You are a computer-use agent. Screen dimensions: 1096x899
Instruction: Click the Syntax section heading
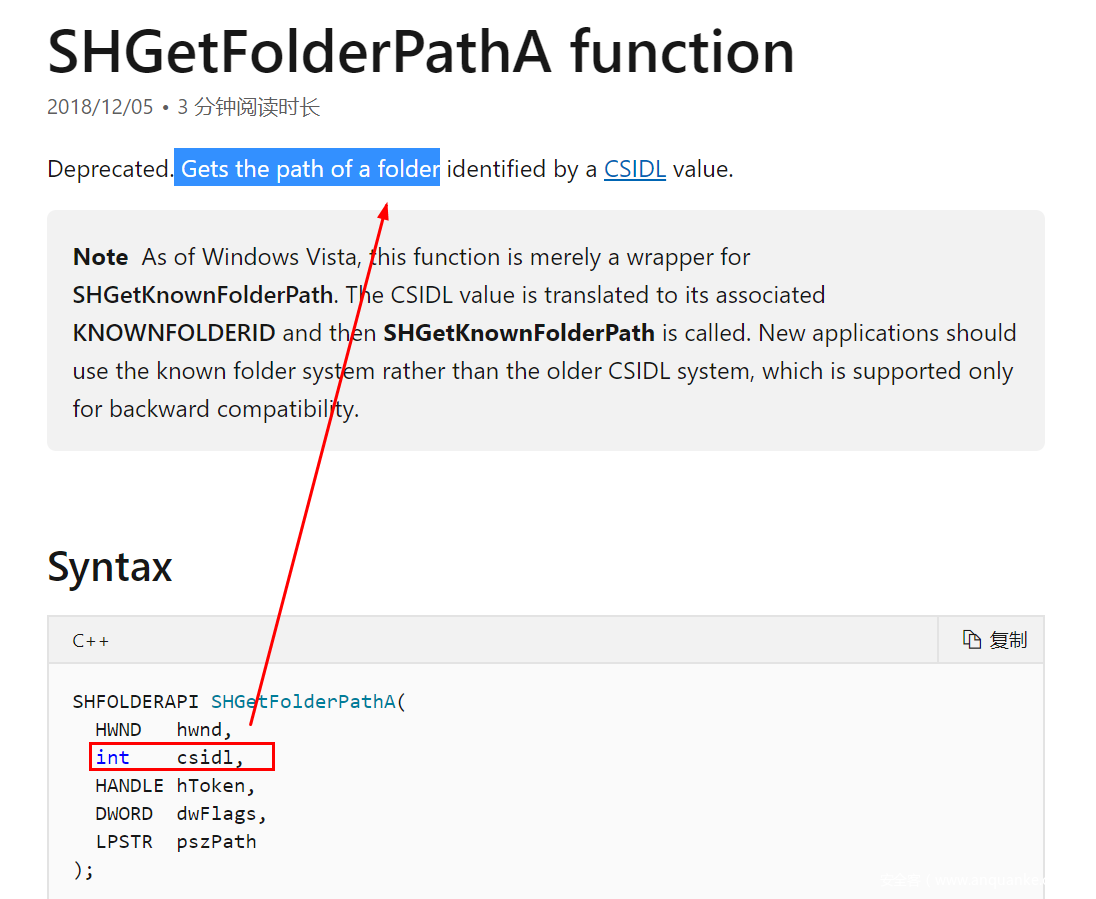click(110, 567)
